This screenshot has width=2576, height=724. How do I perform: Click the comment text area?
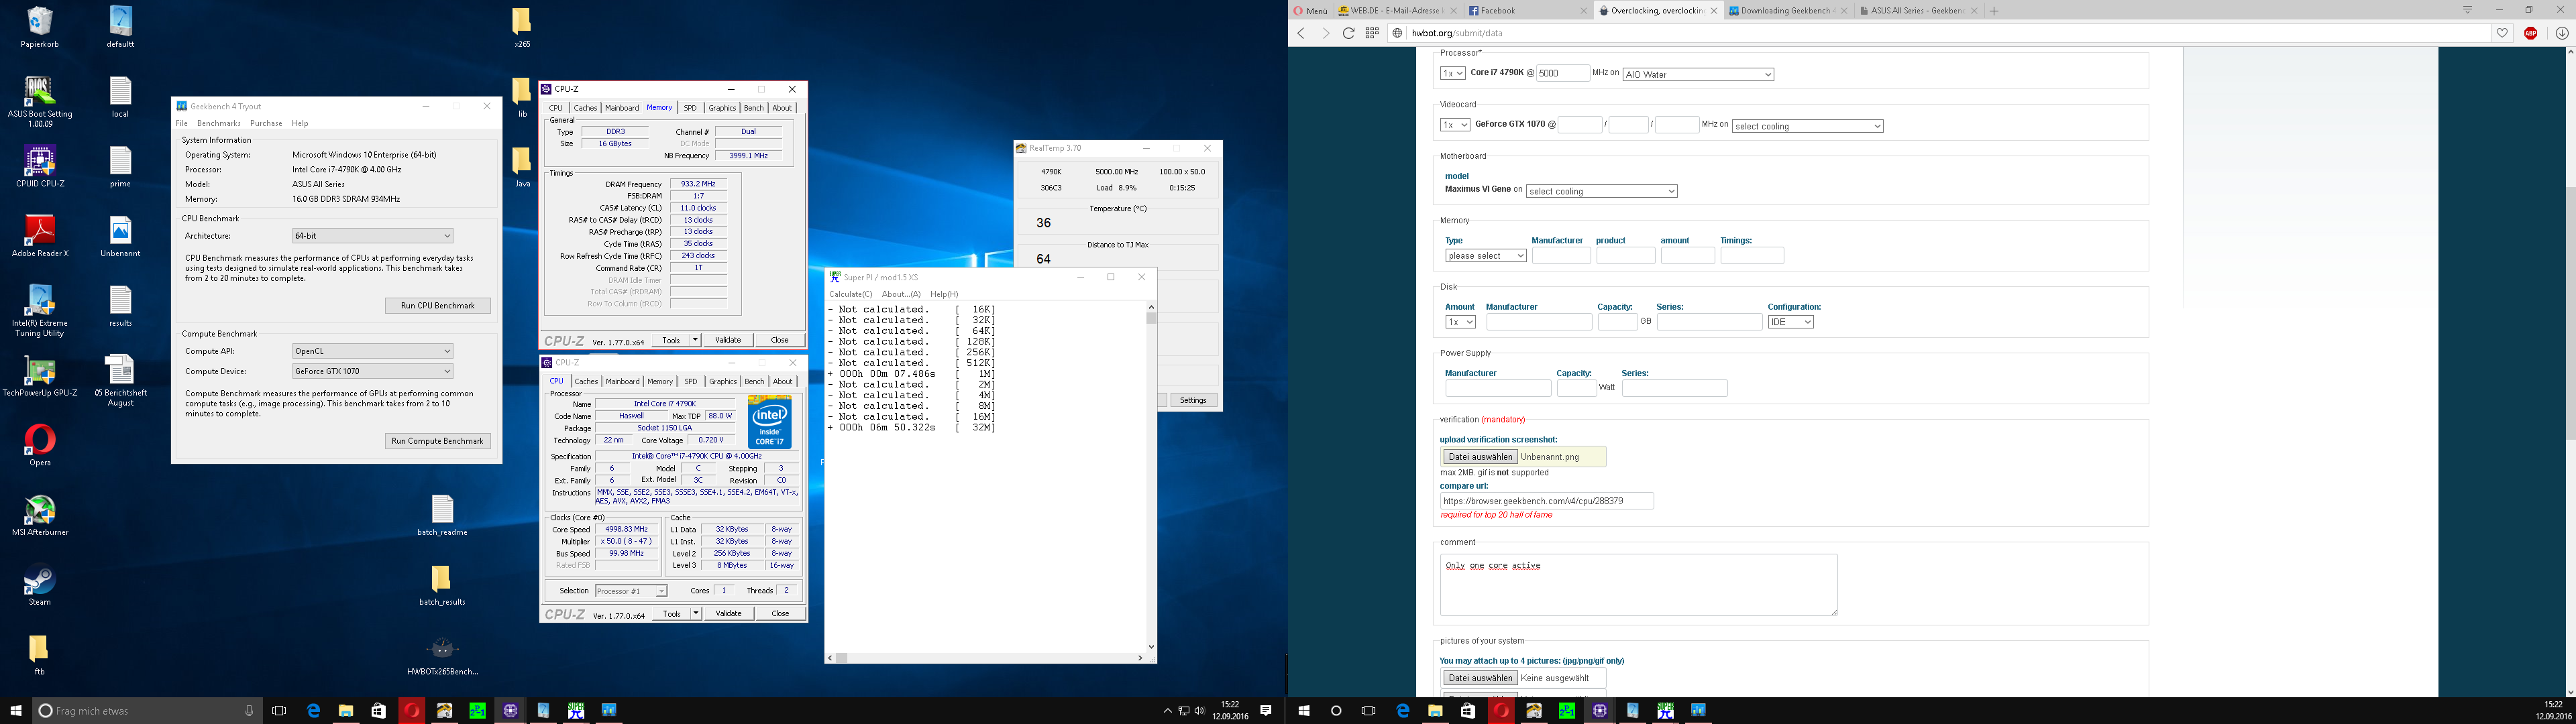click(x=1638, y=585)
